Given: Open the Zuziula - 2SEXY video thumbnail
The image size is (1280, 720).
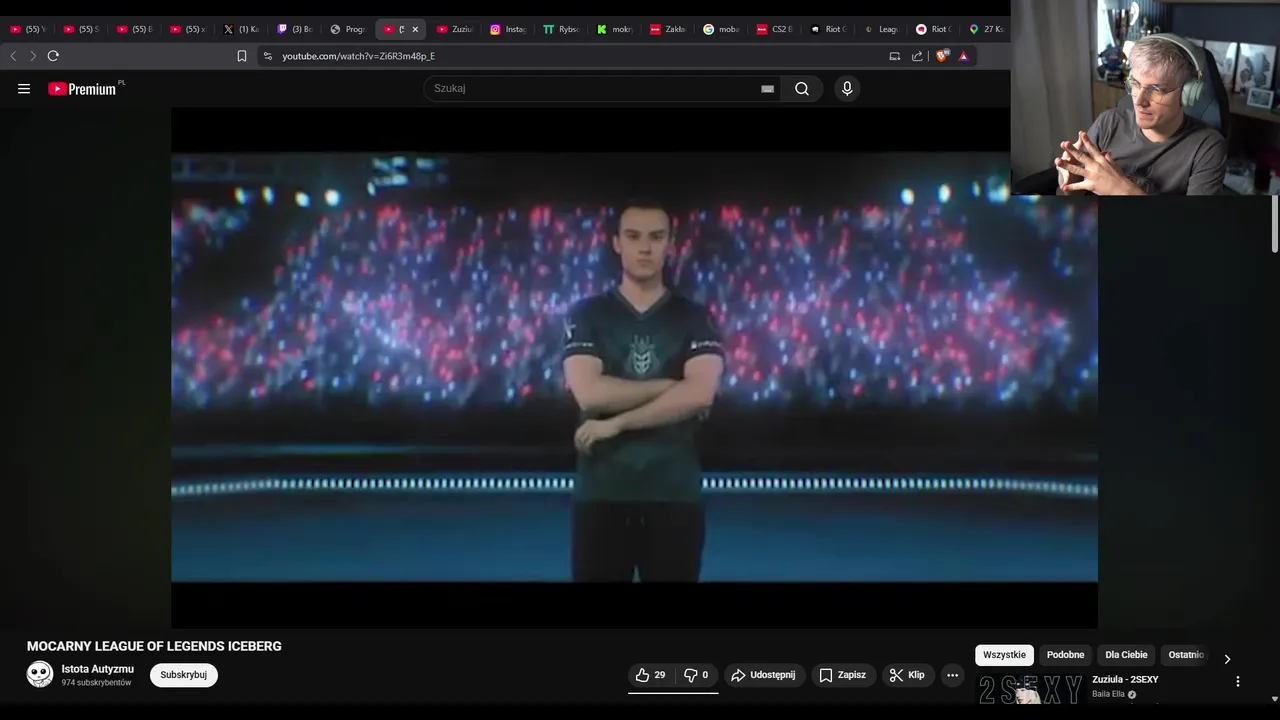Looking at the screenshot, I should pos(1030,689).
